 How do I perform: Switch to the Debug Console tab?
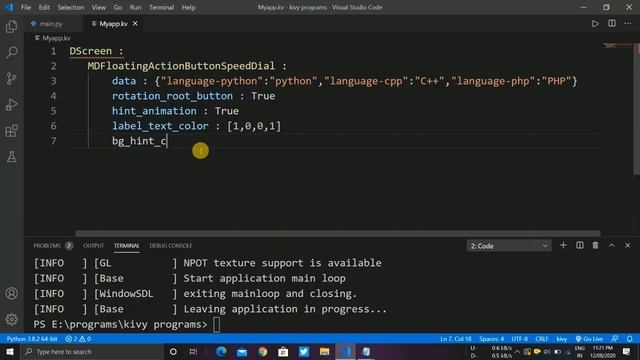point(171,245)
